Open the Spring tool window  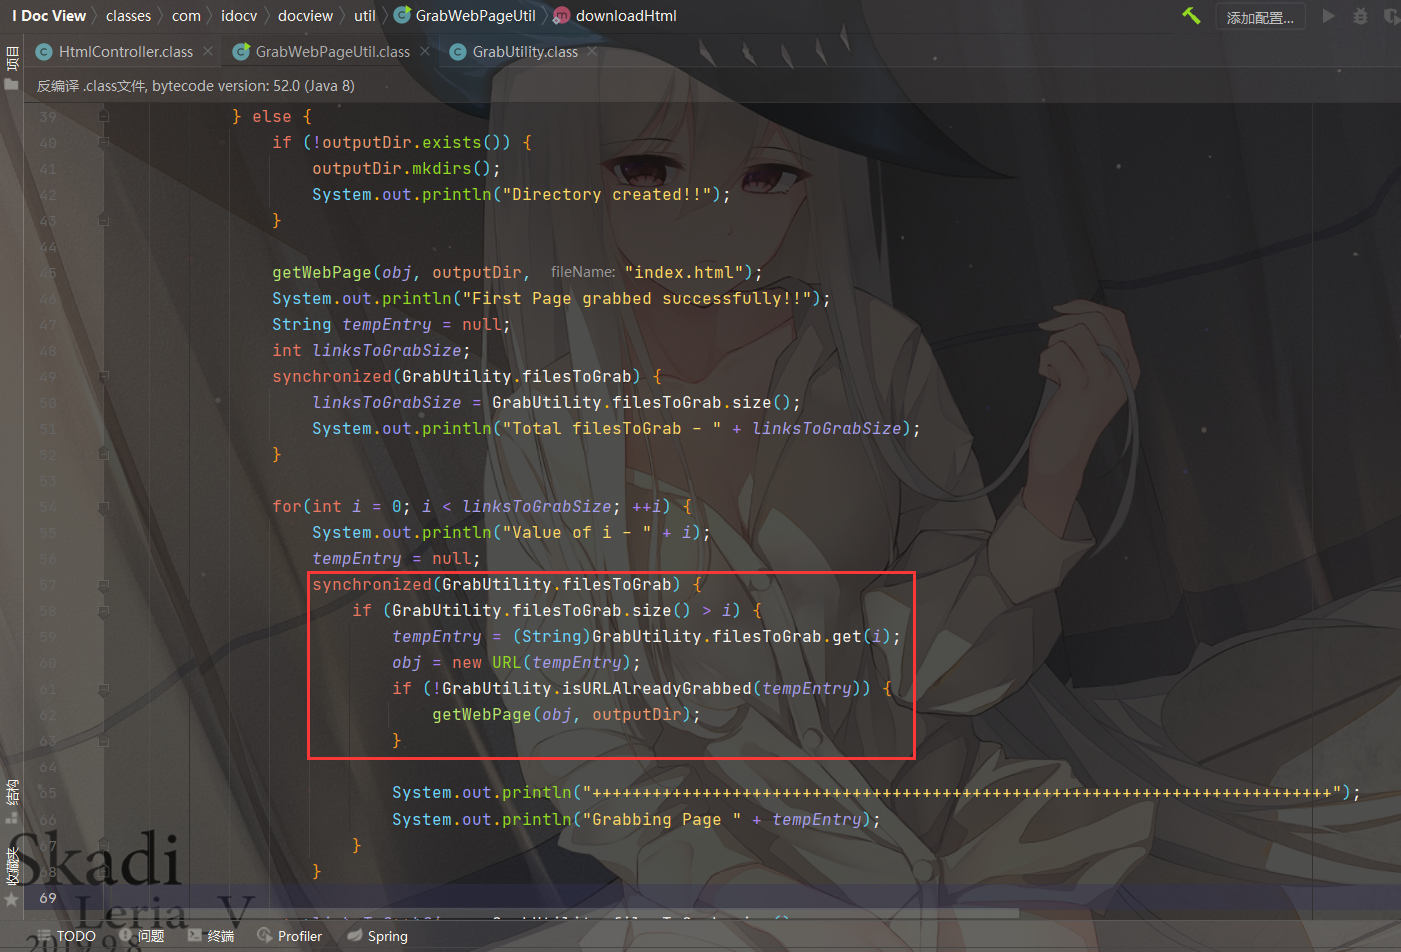[378, 936]
